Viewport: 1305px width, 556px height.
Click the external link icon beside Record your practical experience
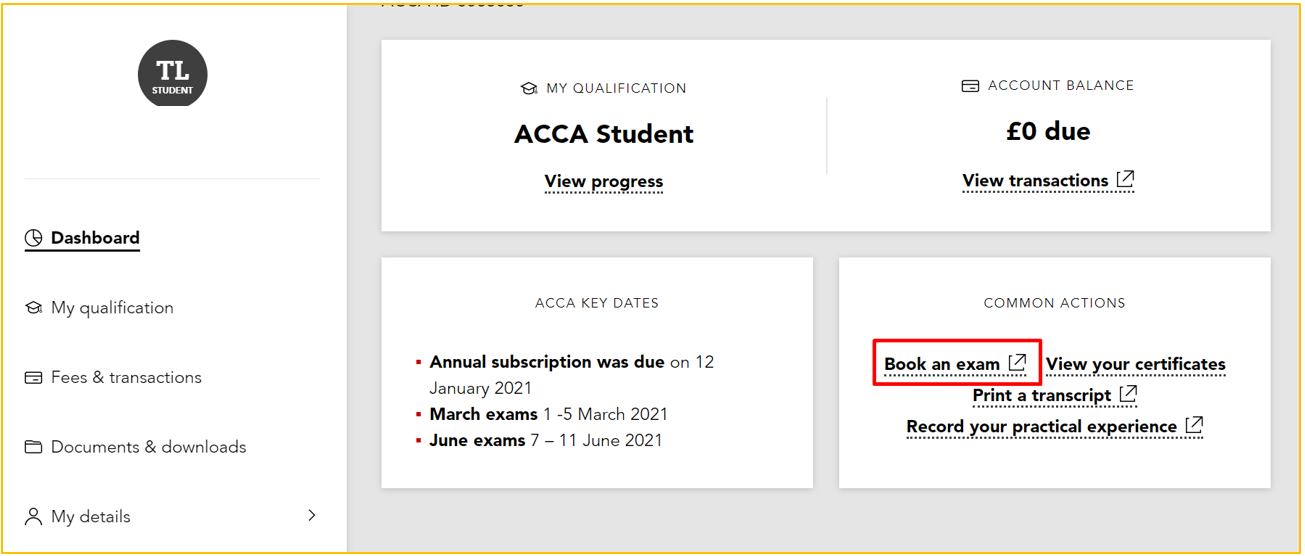point(1194,425)
